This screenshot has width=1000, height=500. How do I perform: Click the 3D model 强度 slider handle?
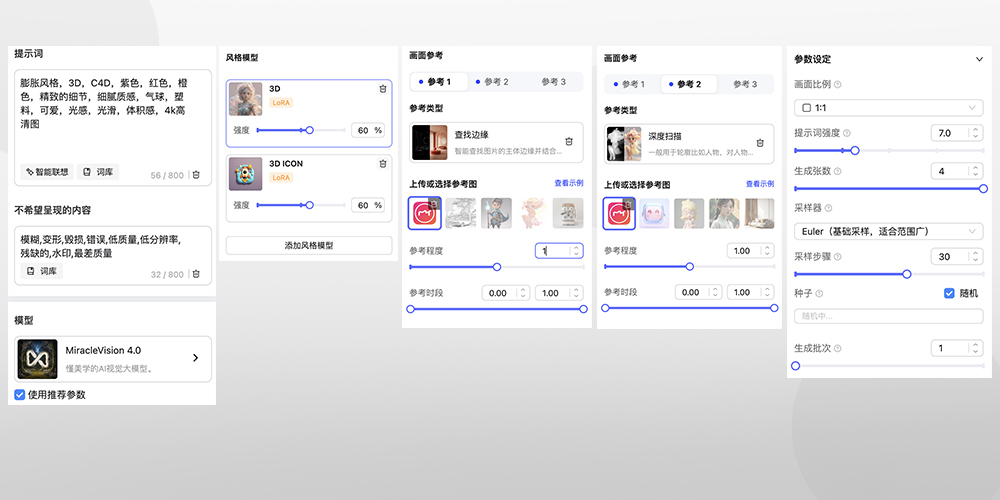pyautogui.click(x=309, y=130)
